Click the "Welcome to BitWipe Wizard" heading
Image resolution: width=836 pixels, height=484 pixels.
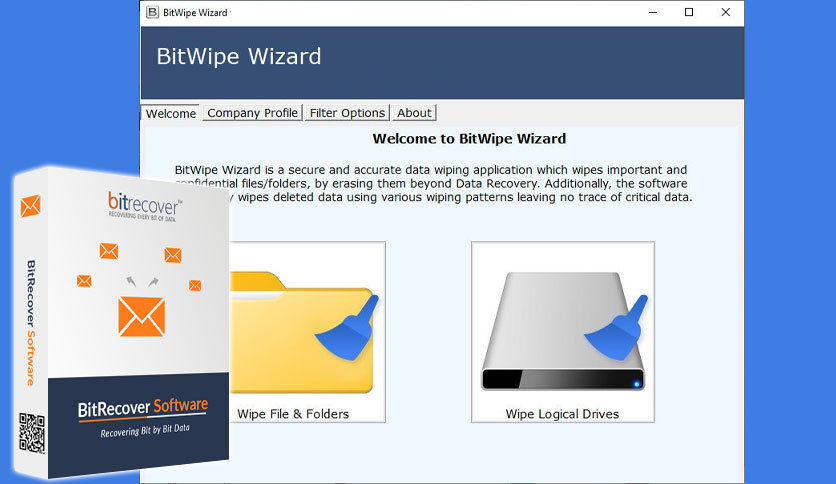(469, 139)
